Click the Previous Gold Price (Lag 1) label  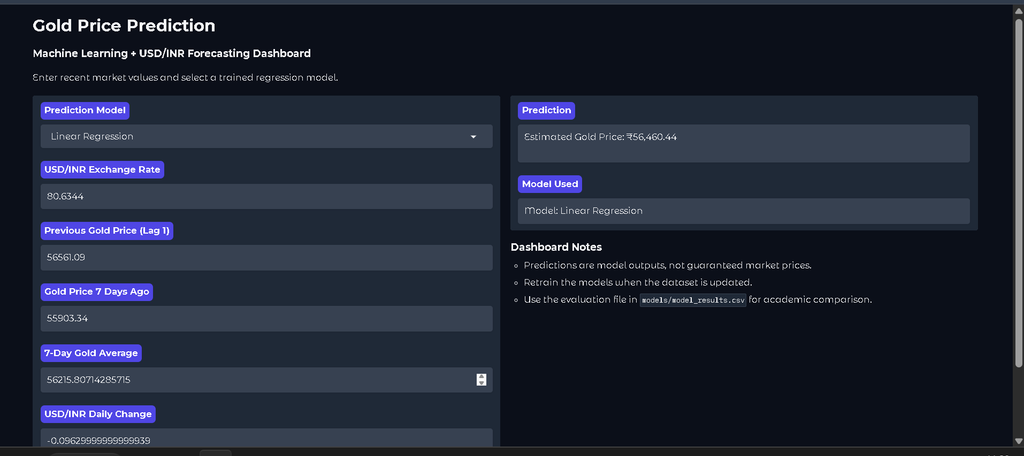pyautogui.click(x=106, y=231)
